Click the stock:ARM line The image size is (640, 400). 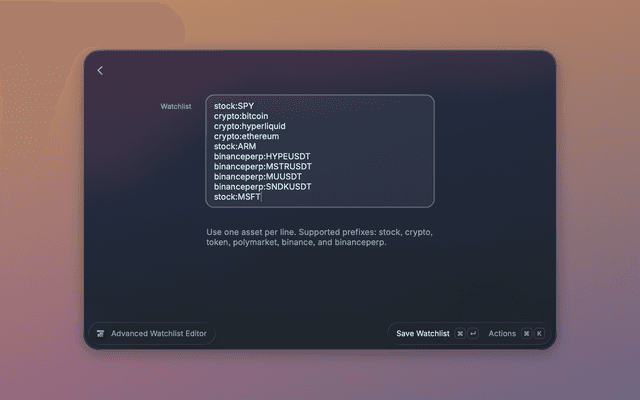(235, 146)
